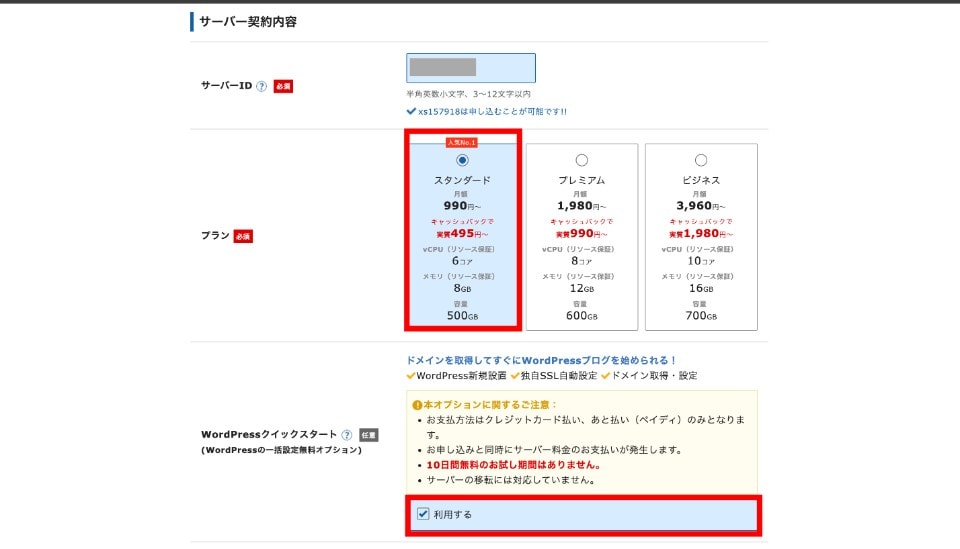Select the ビジネス plan radio button
This screenshot has width=960, height=549.
[x=701, y=160]
